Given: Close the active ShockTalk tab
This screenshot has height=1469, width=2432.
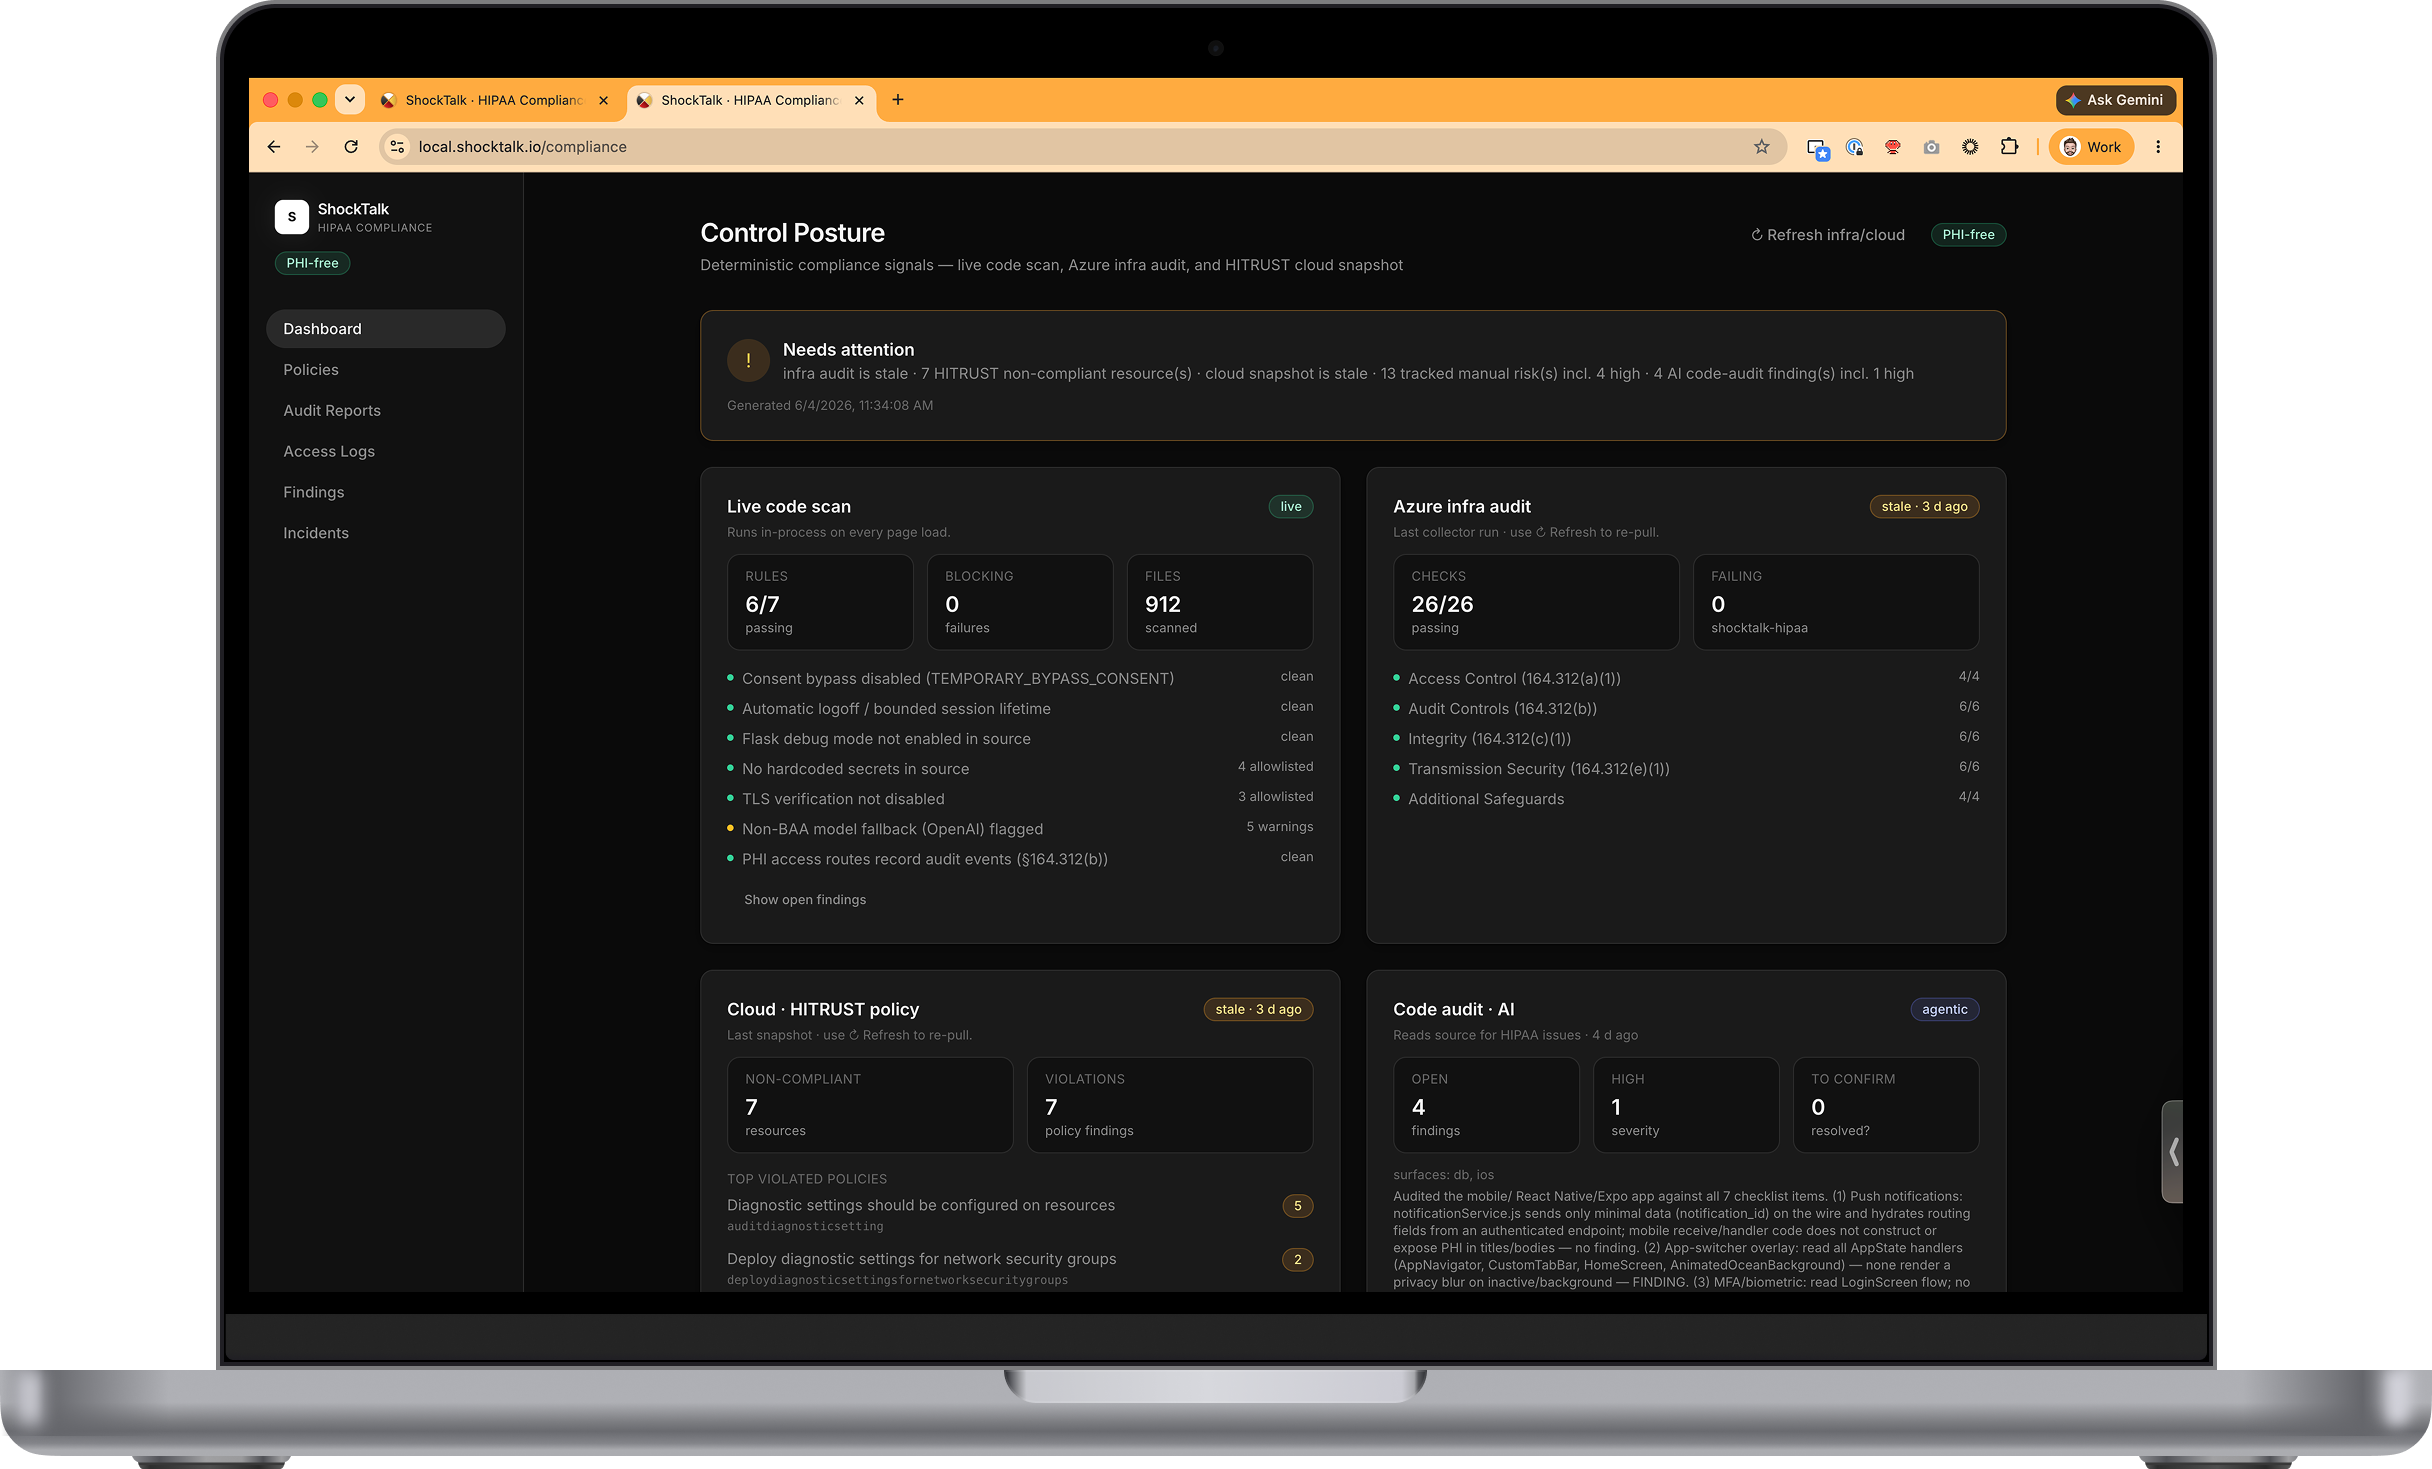Looking at the screenshot, I should click(859, 100).
